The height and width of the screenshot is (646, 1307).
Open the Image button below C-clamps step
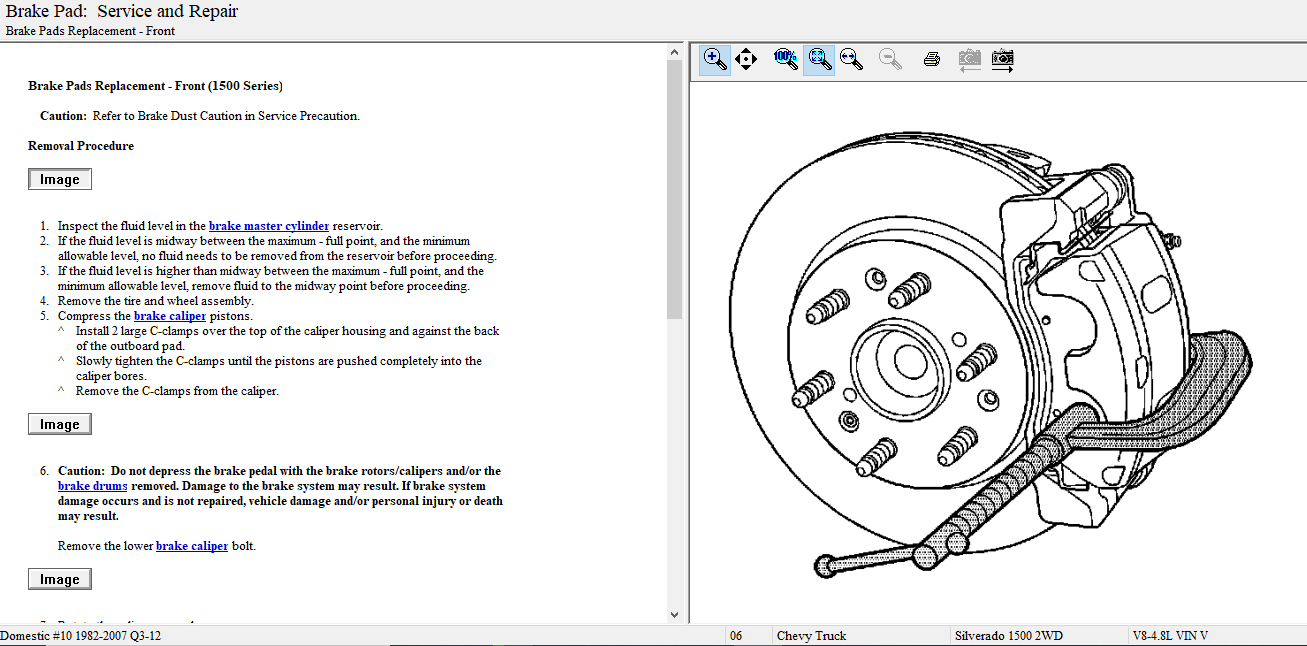[x=60, y=424]
